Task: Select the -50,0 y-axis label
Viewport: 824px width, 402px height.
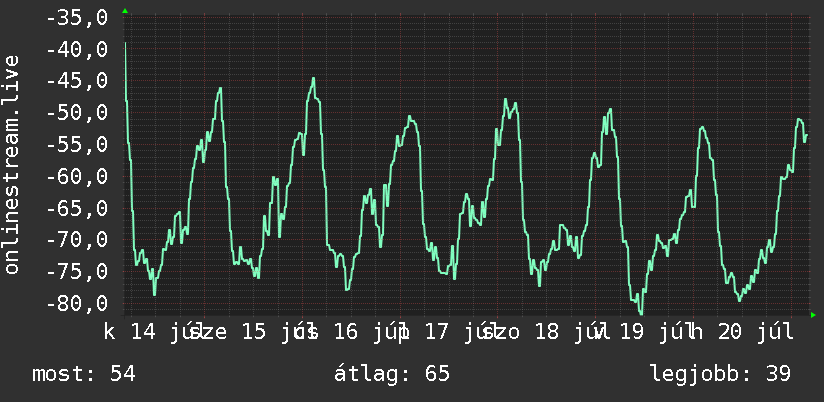Action: [x=77, y=113]
